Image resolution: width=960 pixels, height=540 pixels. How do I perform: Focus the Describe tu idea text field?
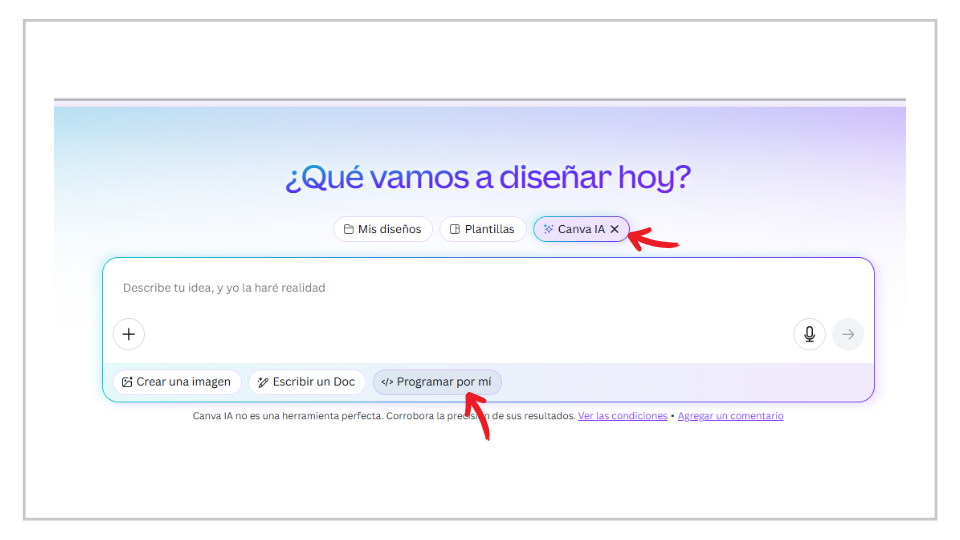(x=488, y=288)
